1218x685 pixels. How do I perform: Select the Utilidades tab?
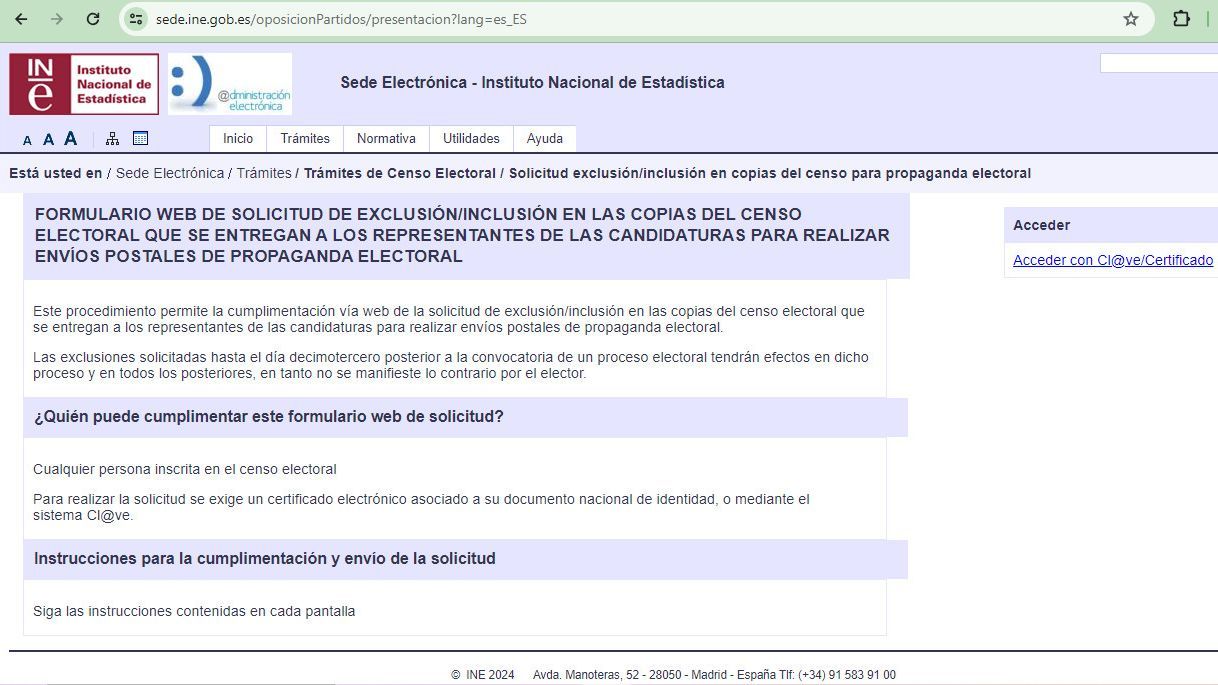coord(471,138)
